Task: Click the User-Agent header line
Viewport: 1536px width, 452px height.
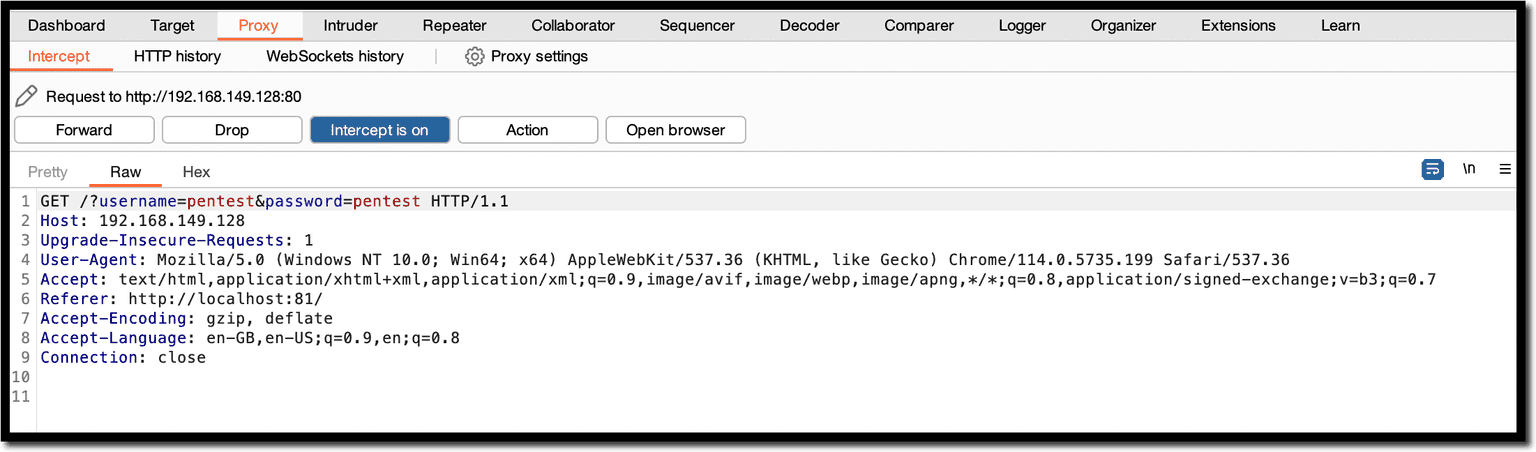Action: [x=600, y=260]
